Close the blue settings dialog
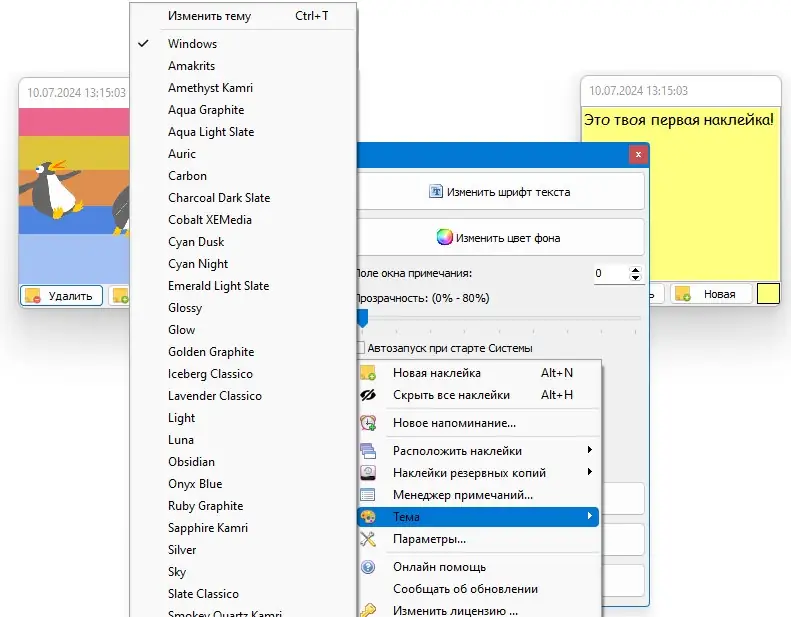 [x=638, y=154]
